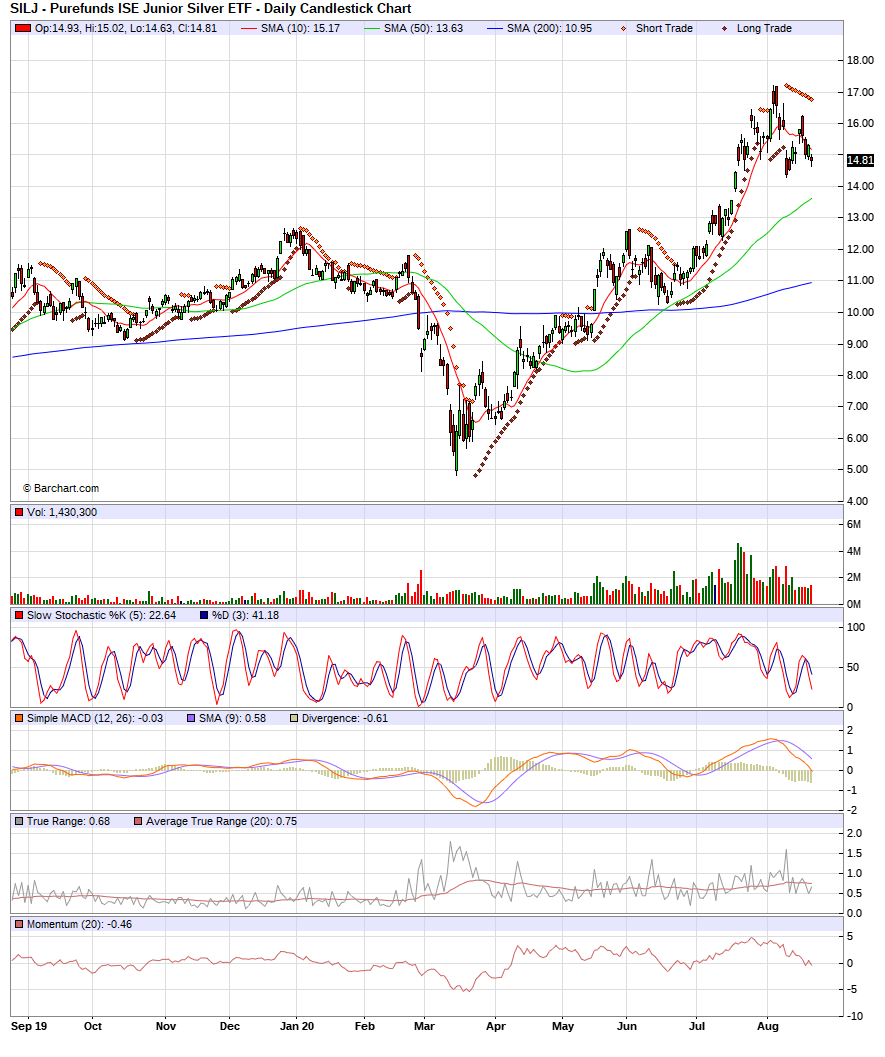Screen dimensions: 885x1057
Task: Click the Sep 19 date axis label
Action: click(29, 1027)
